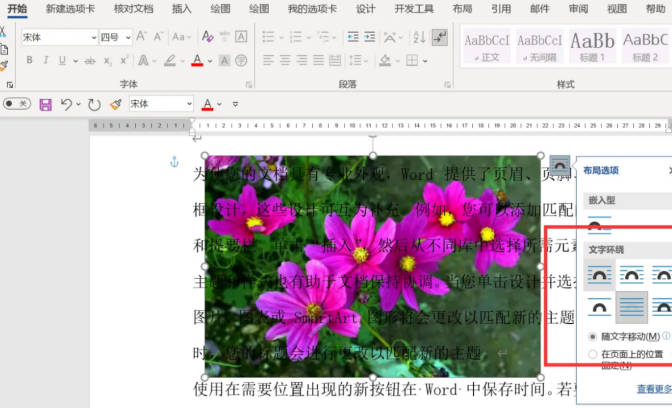This screenshot has width=672, height=408.
Task: Apply distributed alignment
Action: (335, 60)
